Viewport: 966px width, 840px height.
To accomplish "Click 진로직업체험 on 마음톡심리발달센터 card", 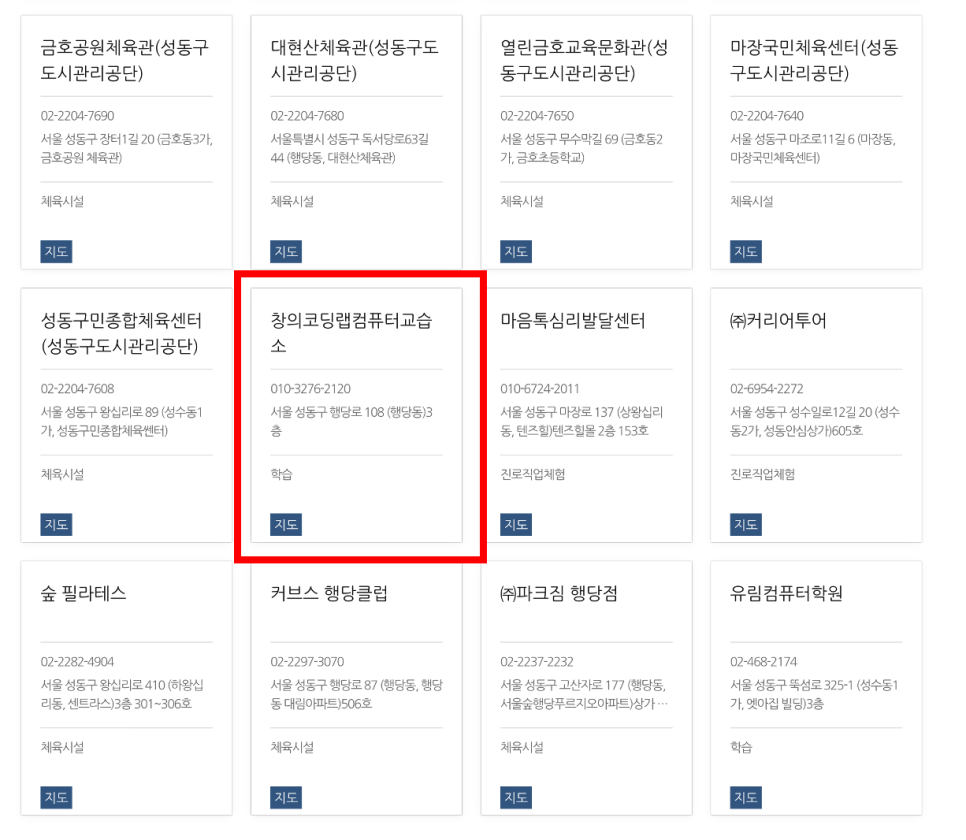I will click(x=533, y=475).
